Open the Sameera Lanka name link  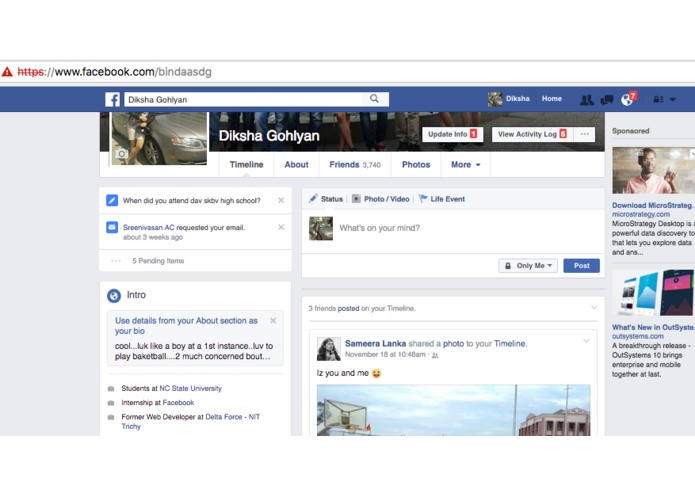coord(375,343)
